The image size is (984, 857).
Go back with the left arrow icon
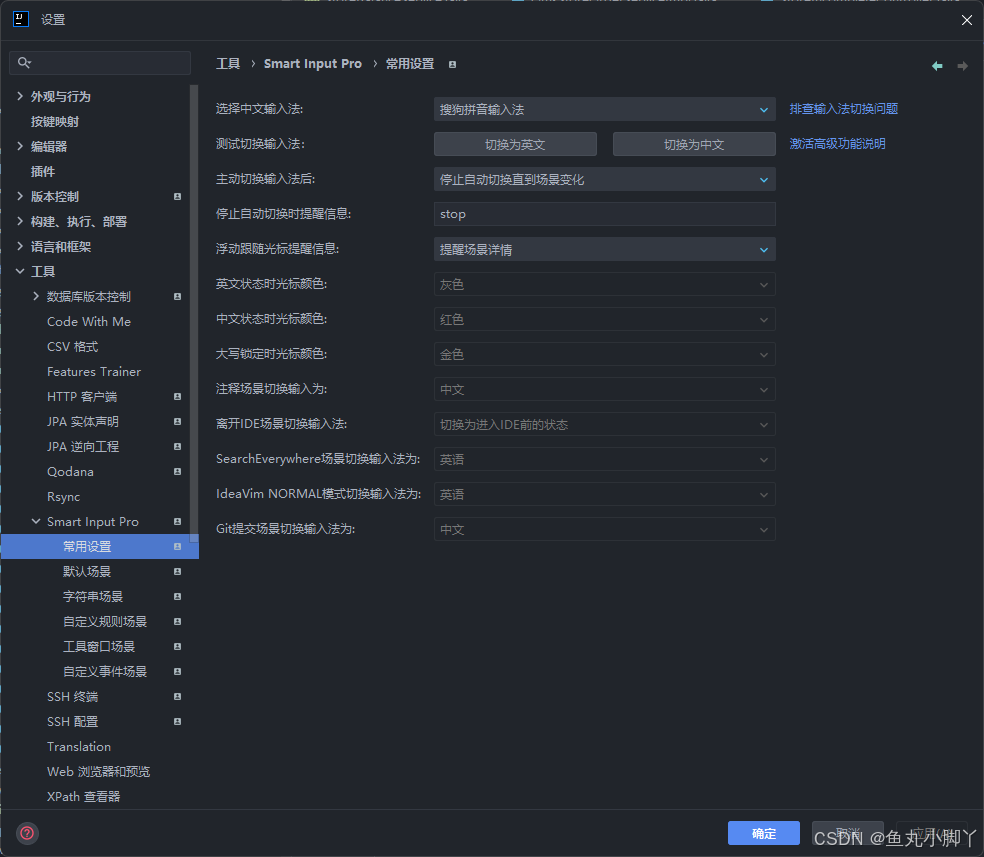pos(937,66)
